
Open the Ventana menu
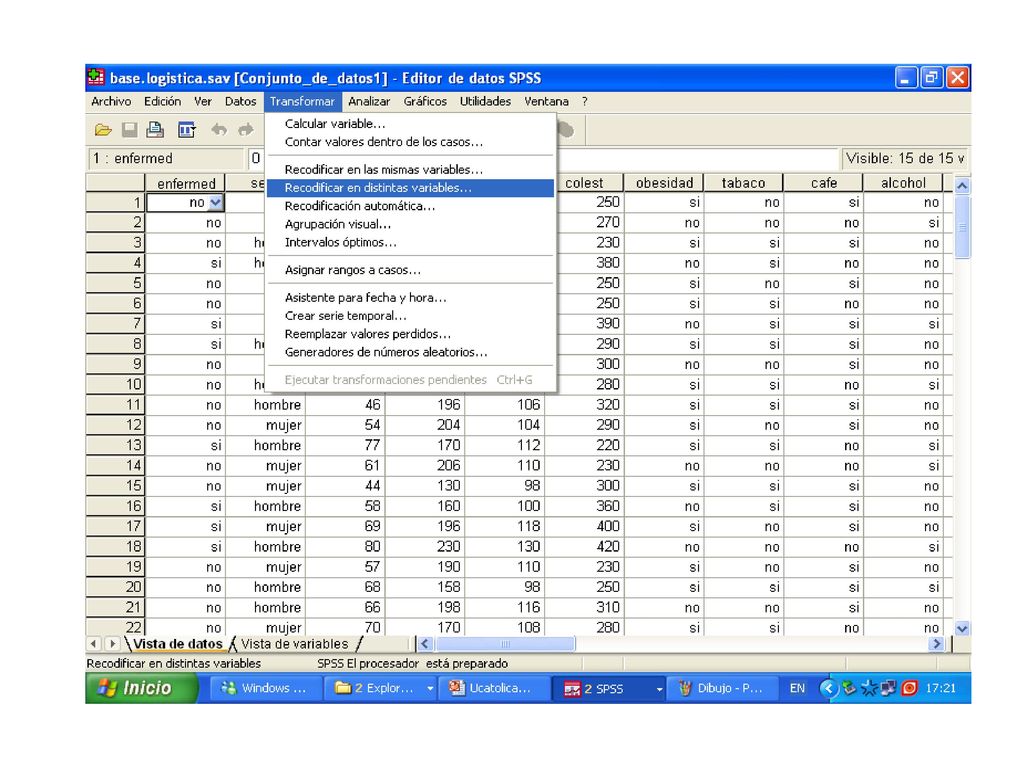(x=546, y=101)
